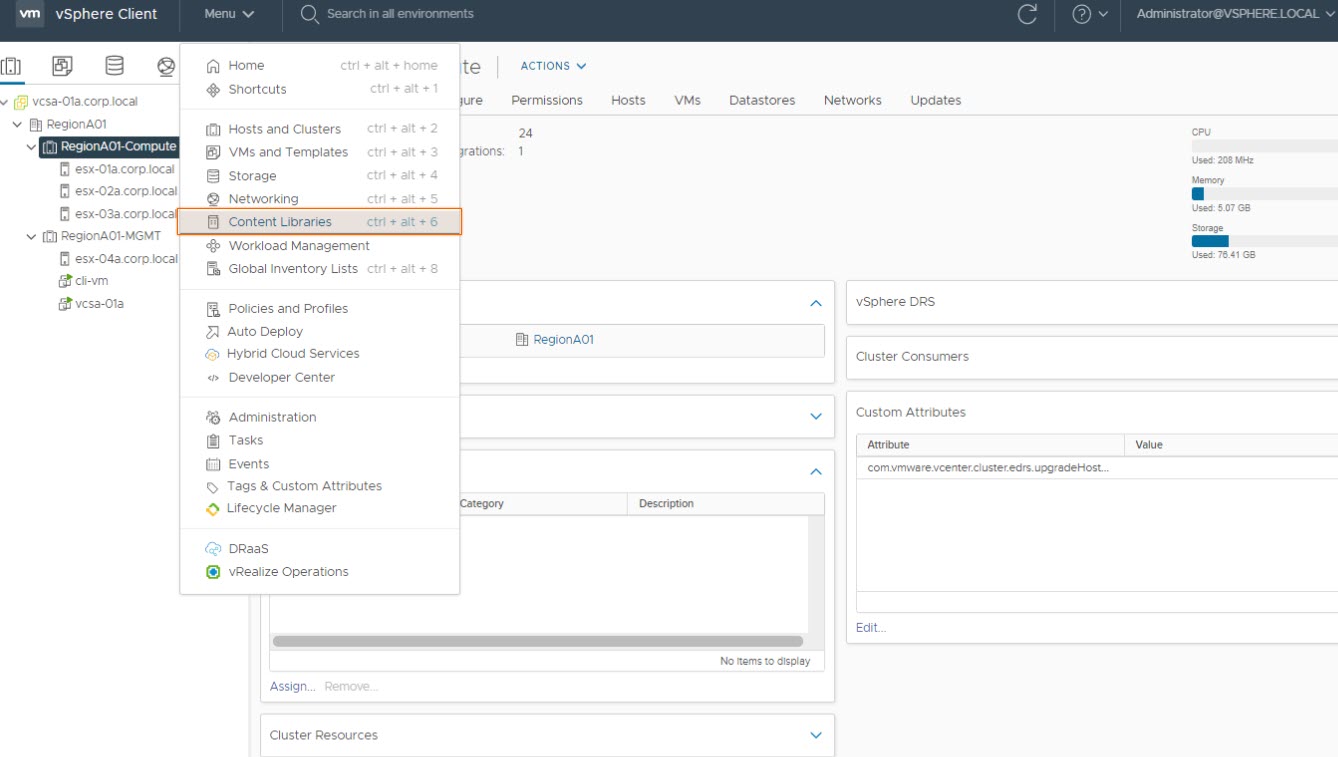Open the Actions dropdown

click(553, 66)
